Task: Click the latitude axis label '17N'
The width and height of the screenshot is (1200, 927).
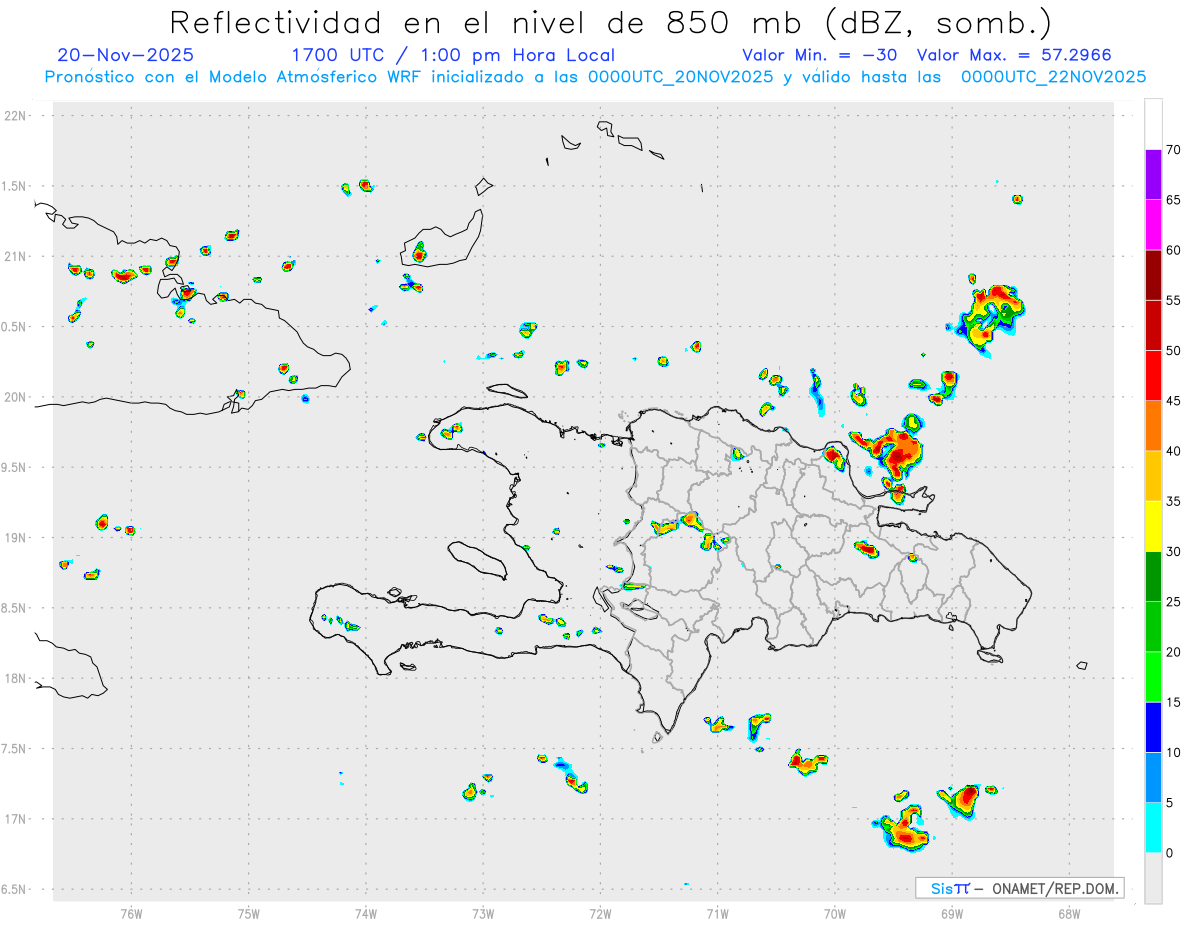Action: (16, 819)
